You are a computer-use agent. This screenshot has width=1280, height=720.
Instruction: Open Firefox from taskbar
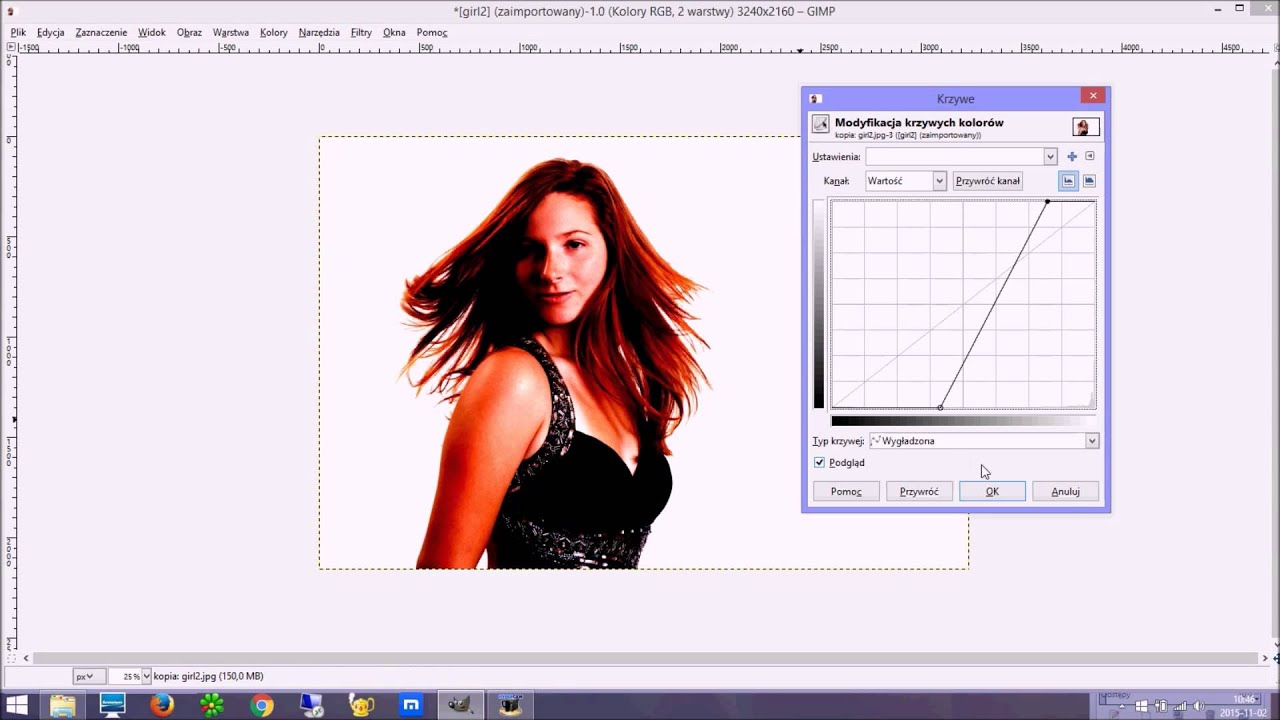point(161,706)
